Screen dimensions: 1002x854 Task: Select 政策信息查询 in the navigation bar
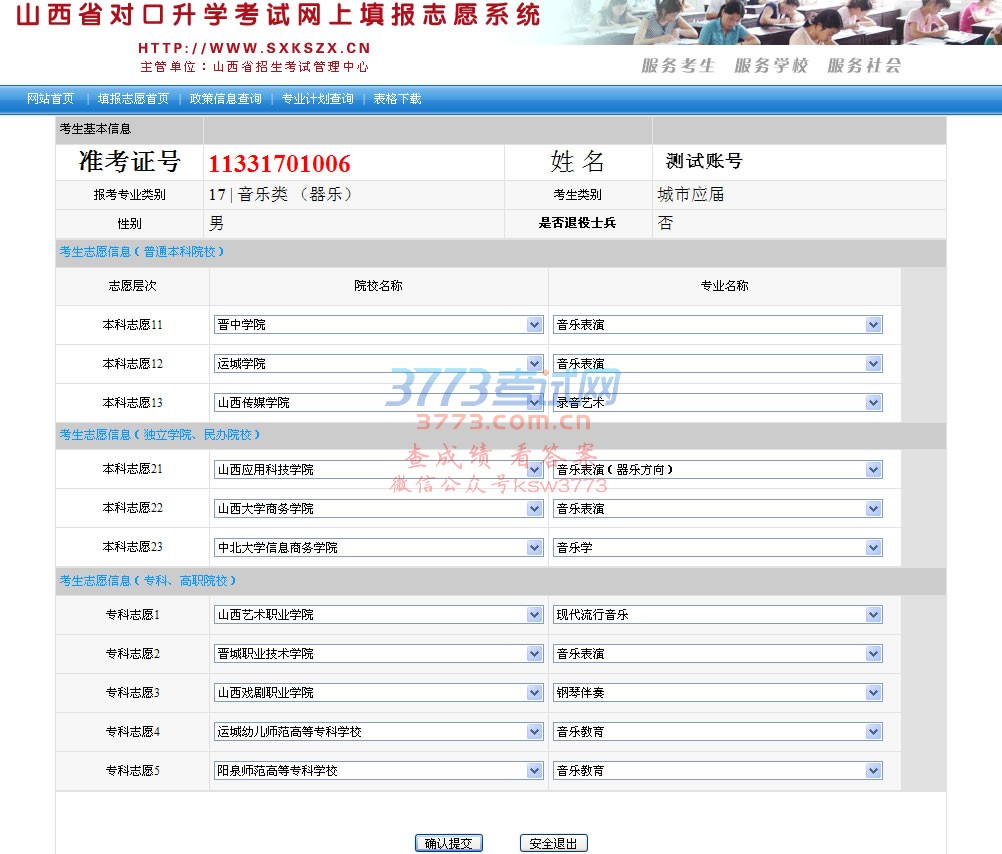click(x=225, y=99)
